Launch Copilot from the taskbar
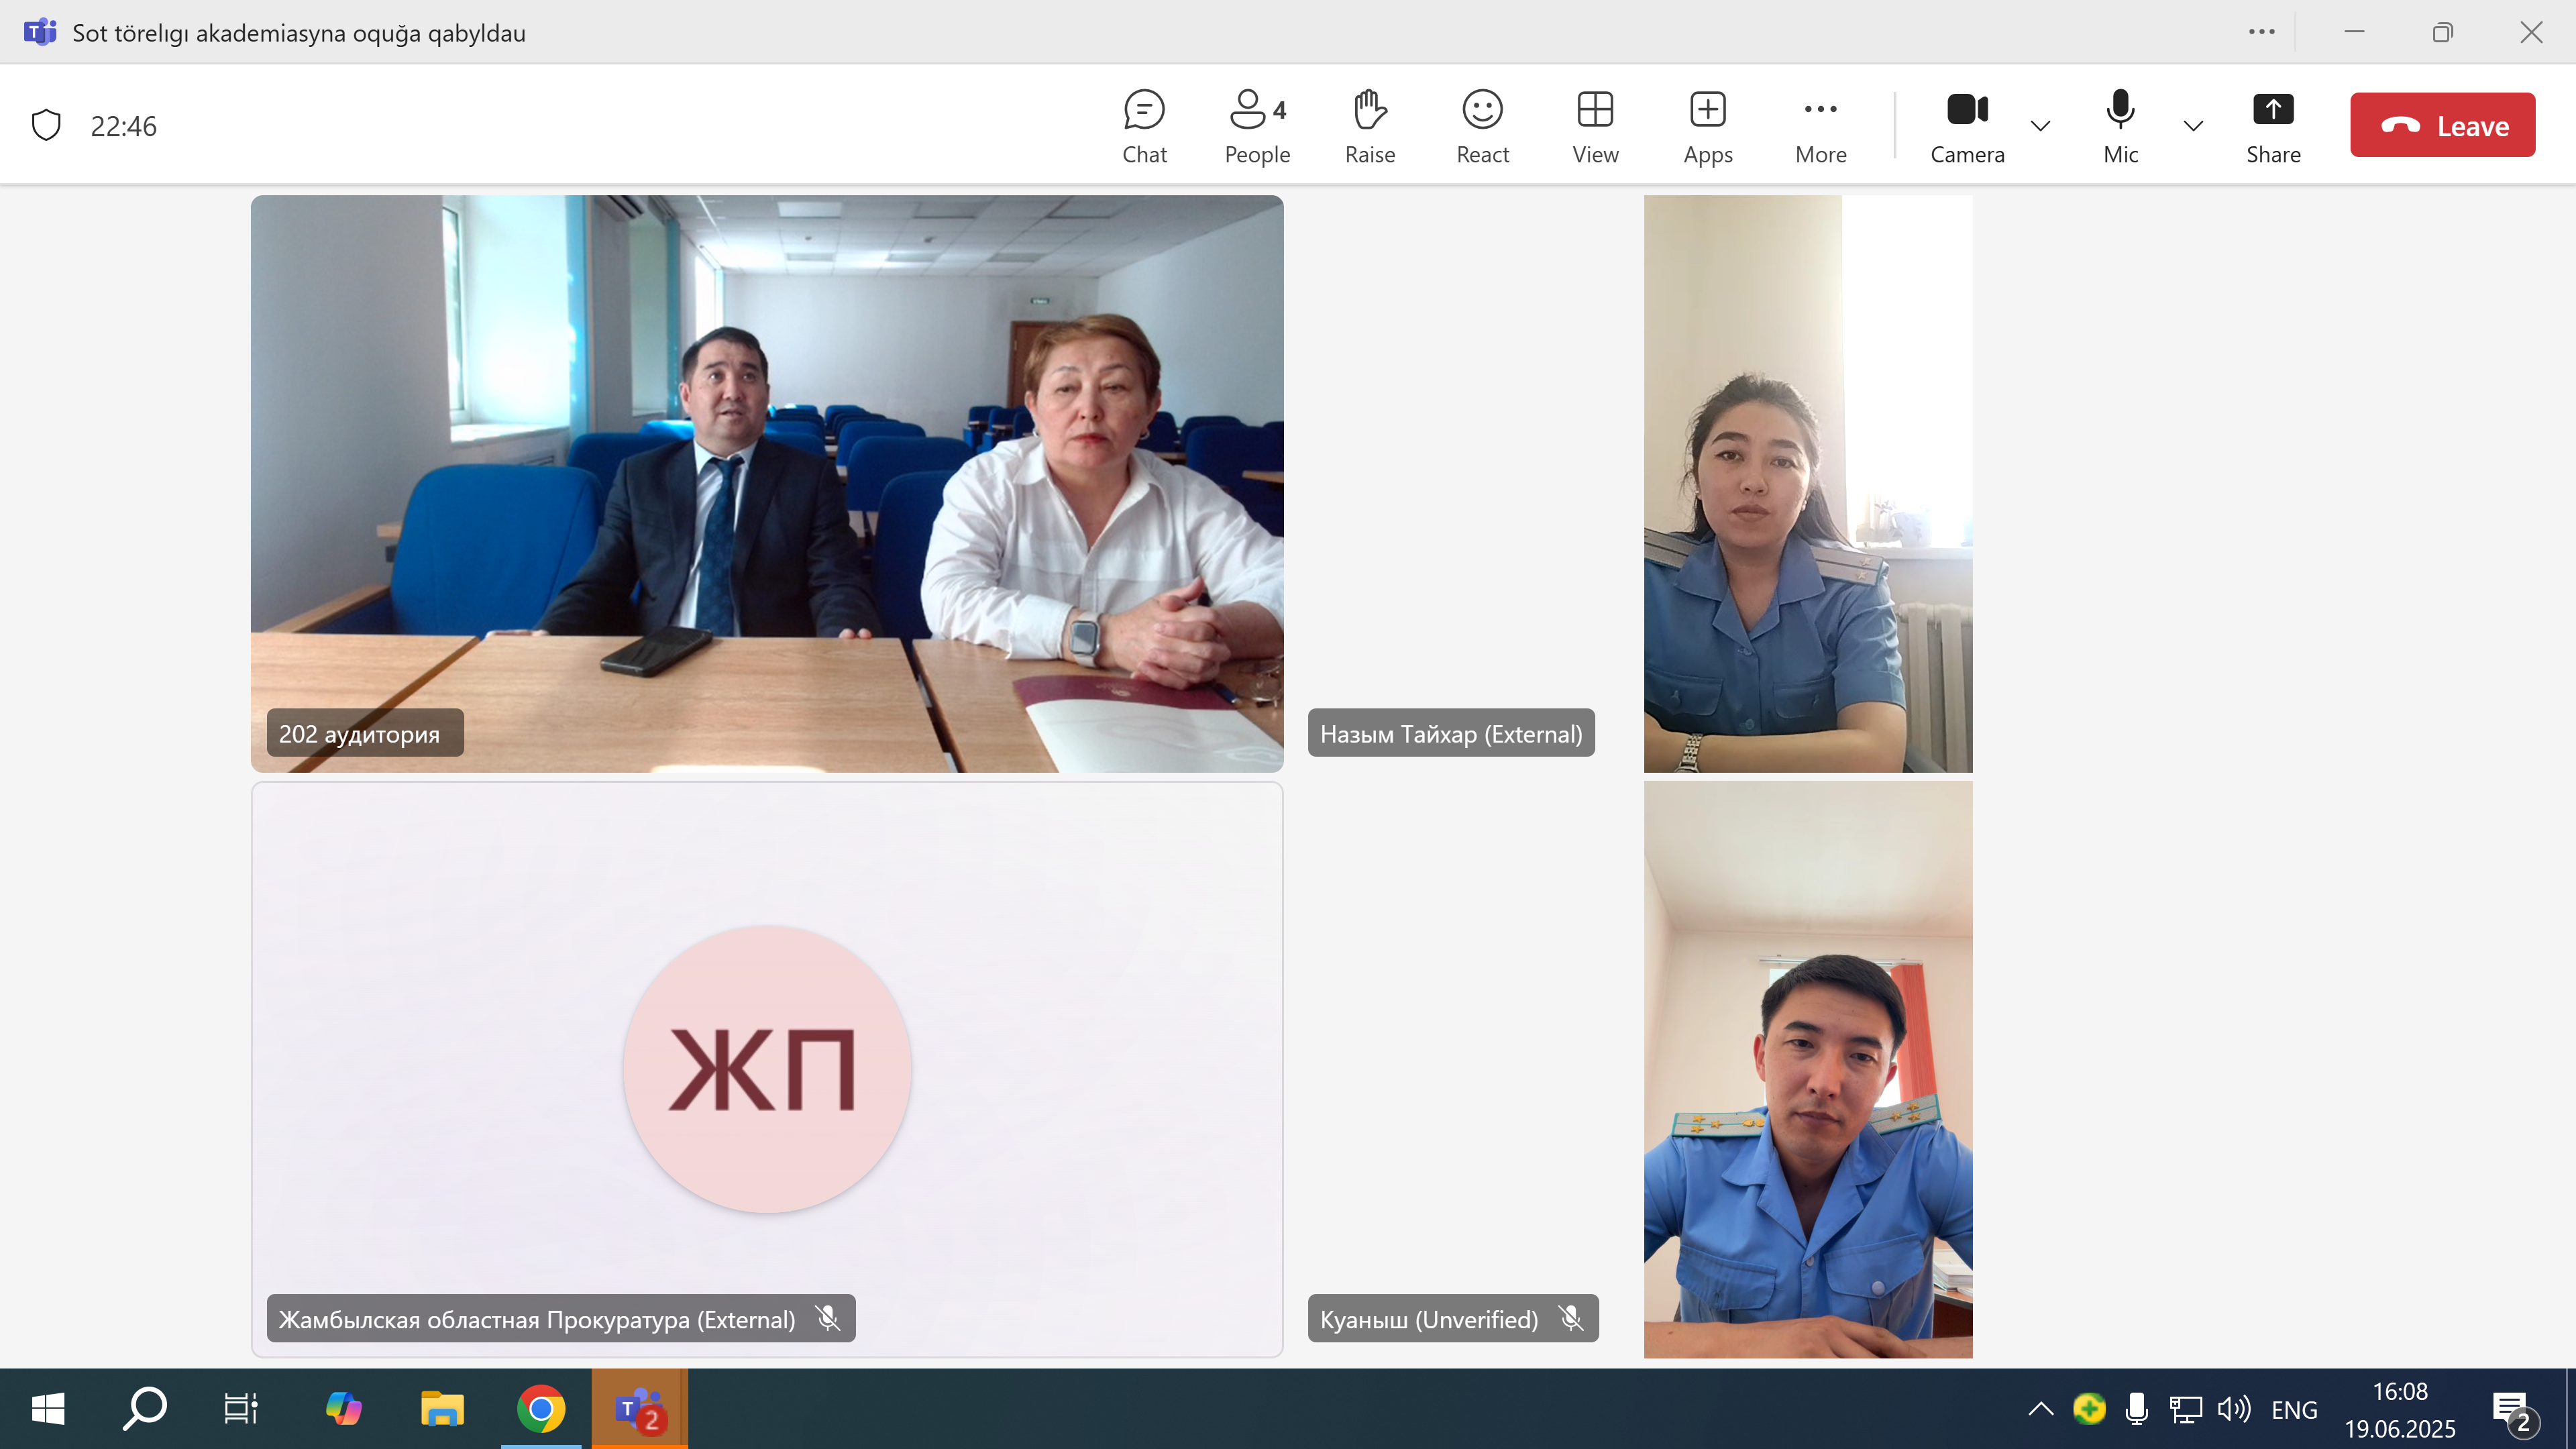The image size is (2576, 1449). [x=344, y=1409]
